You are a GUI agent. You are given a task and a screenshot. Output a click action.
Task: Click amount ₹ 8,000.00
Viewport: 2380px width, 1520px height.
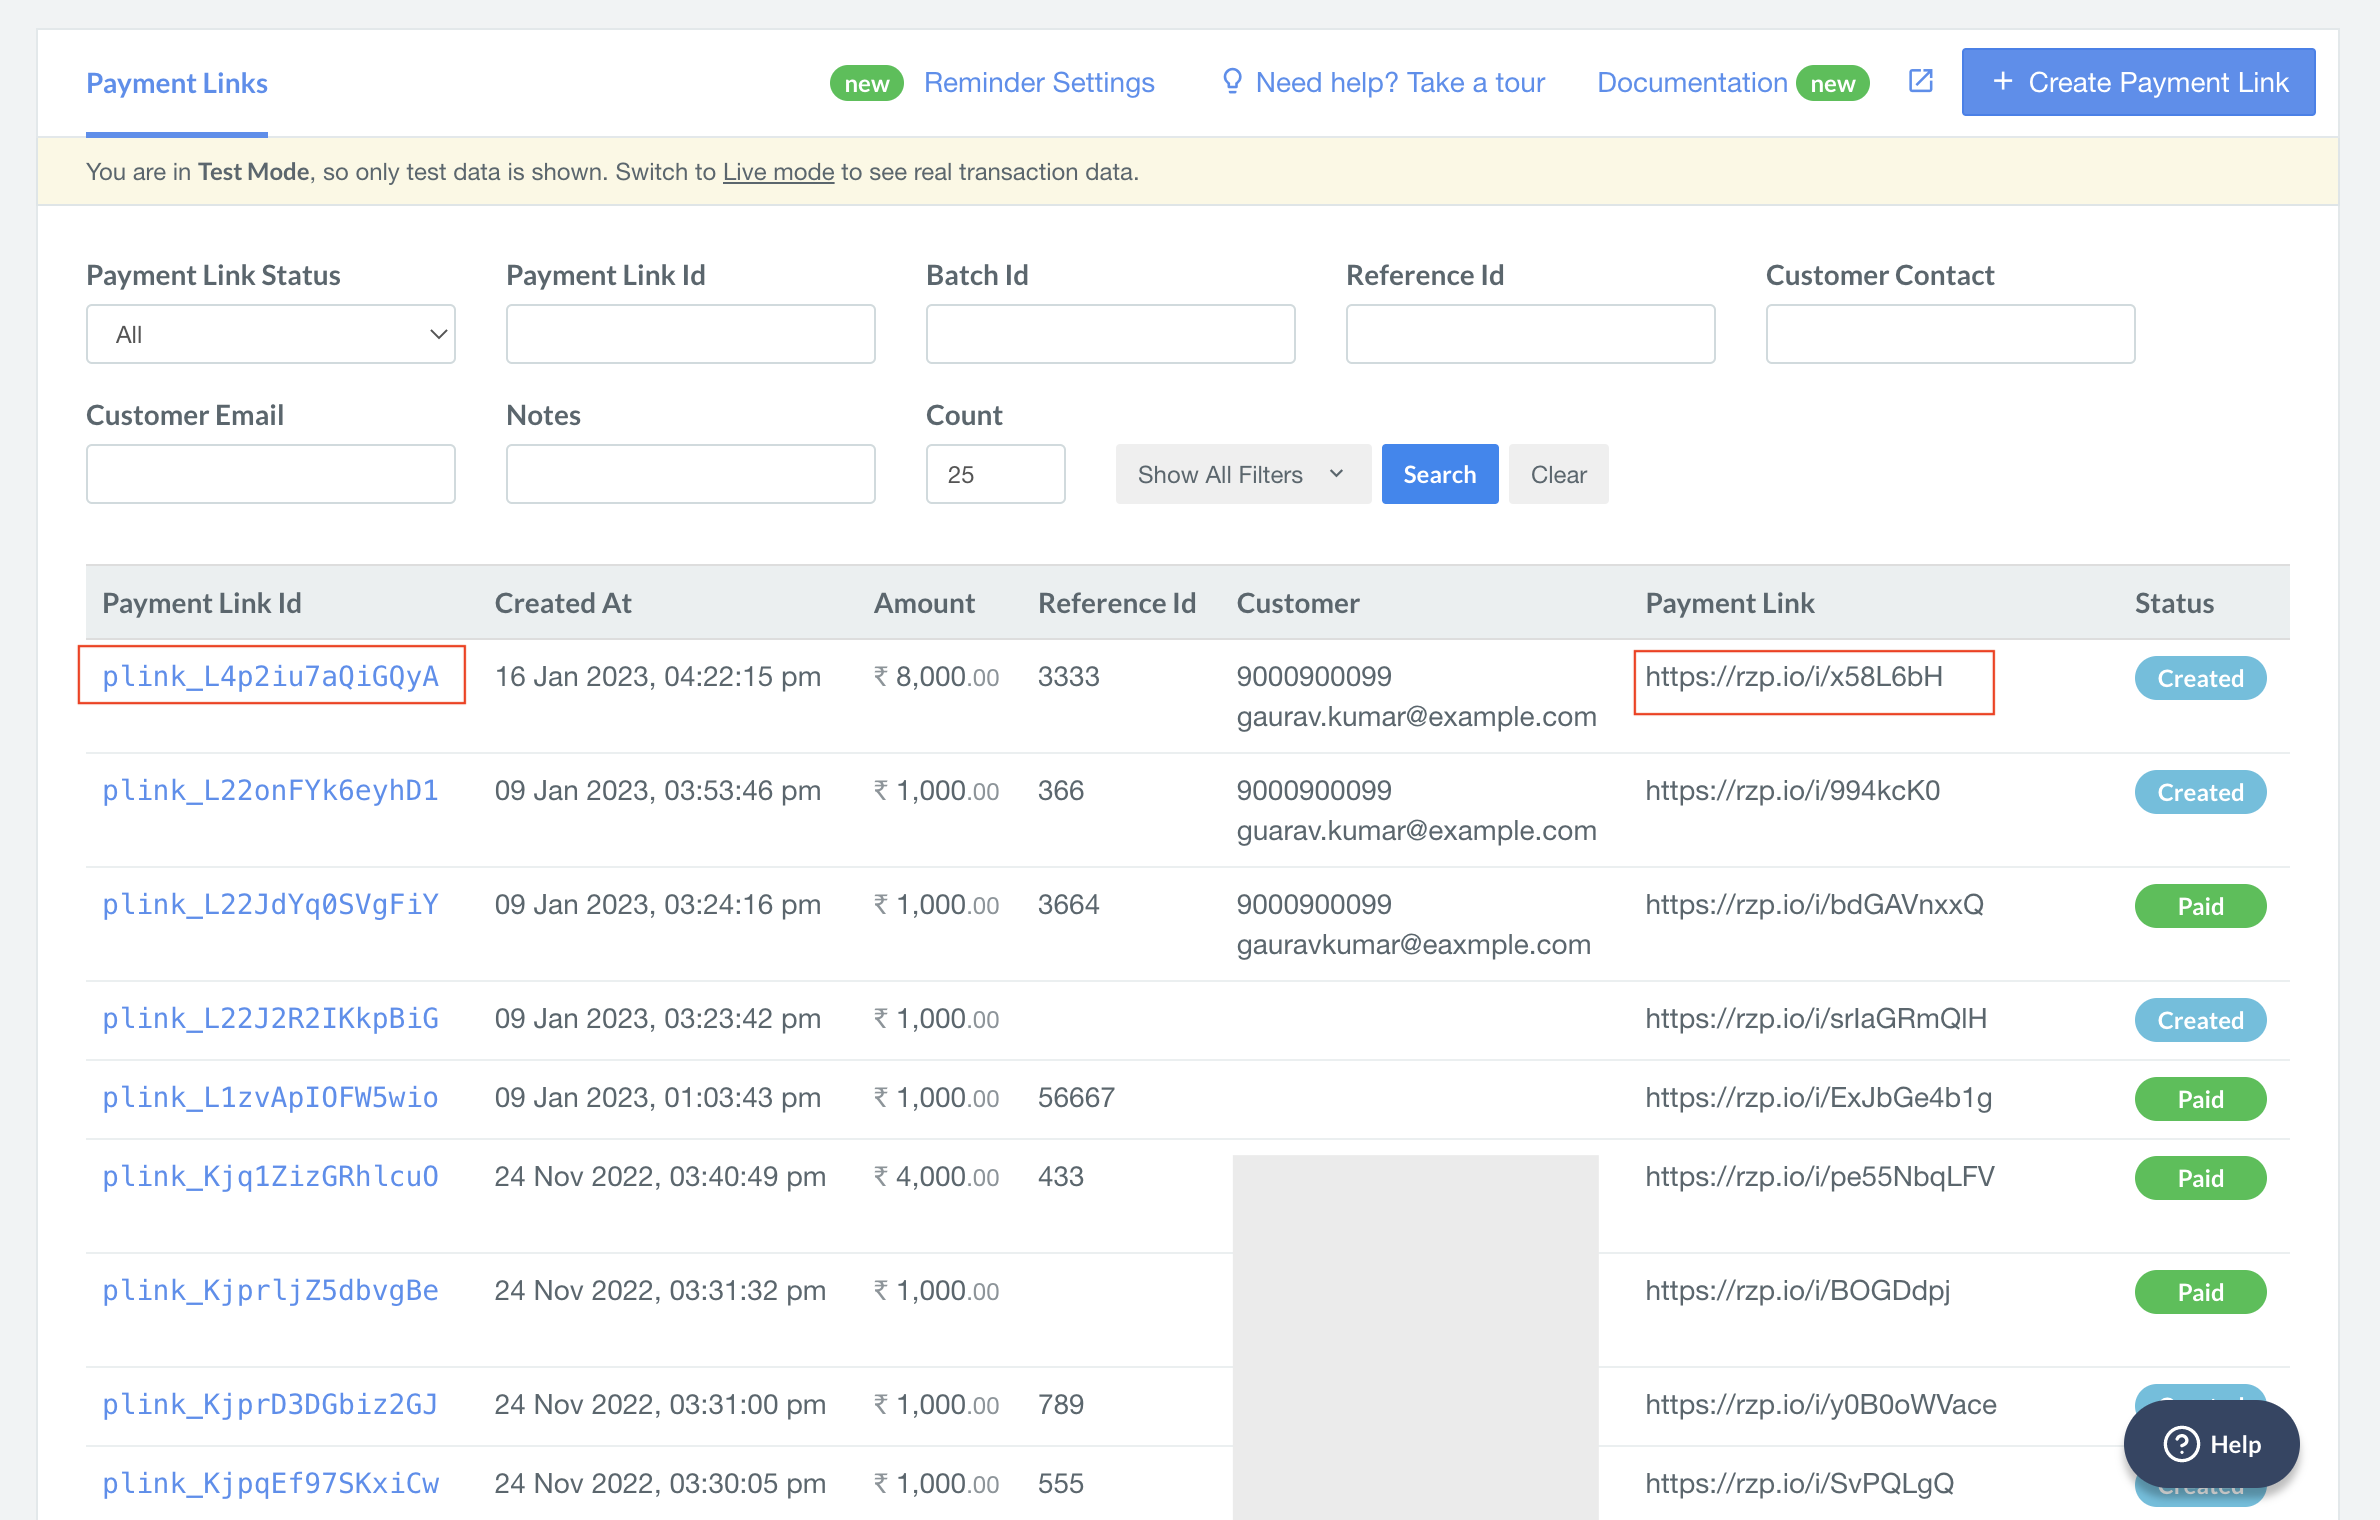tap(936, 676)
